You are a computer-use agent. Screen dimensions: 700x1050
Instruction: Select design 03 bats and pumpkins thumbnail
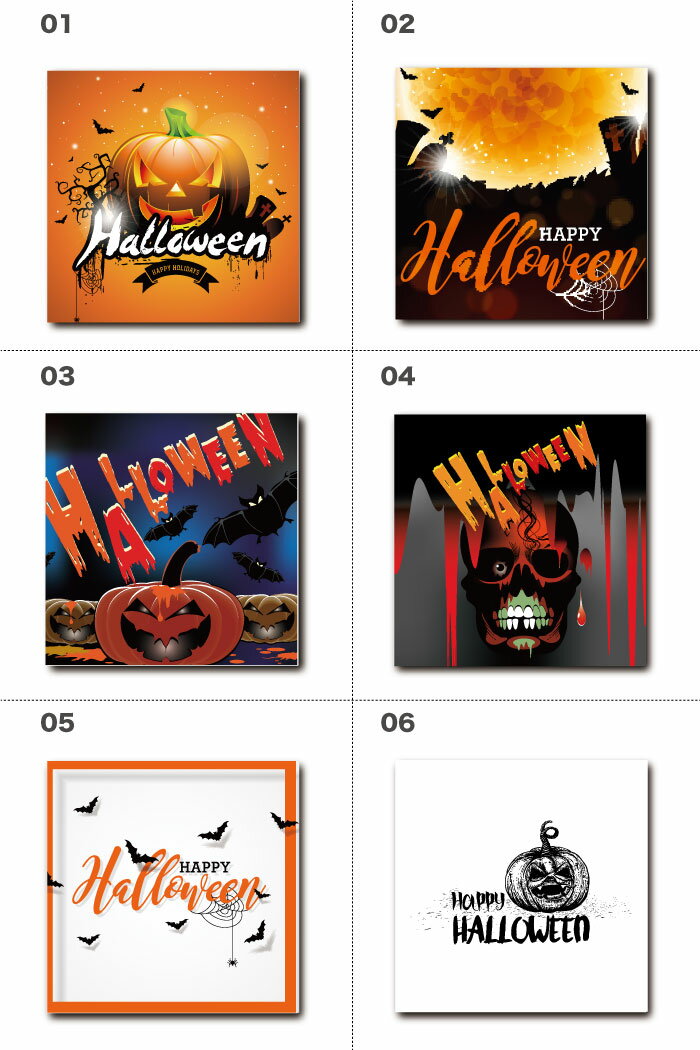point(171,539)
